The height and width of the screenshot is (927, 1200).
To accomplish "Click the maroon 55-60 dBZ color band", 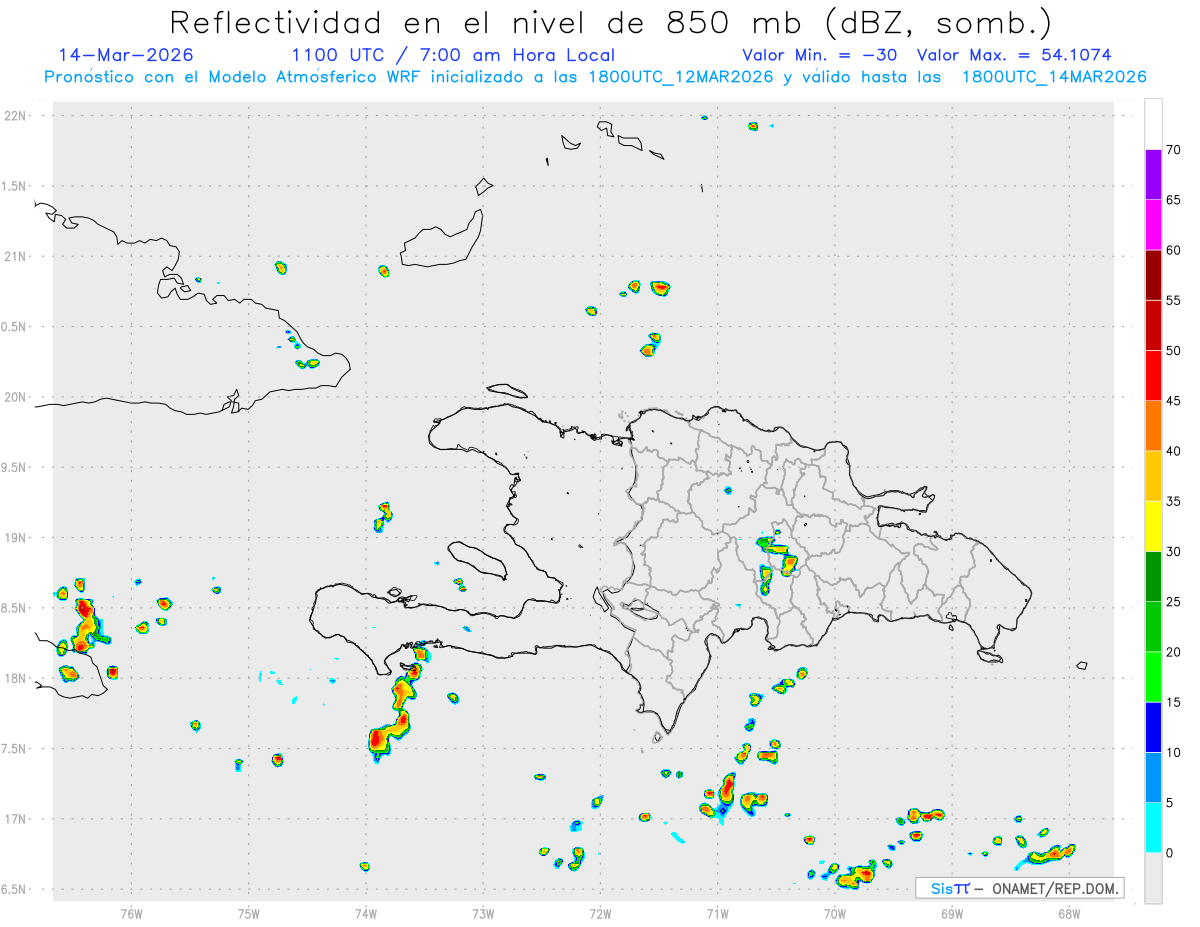I will 1153,275.
